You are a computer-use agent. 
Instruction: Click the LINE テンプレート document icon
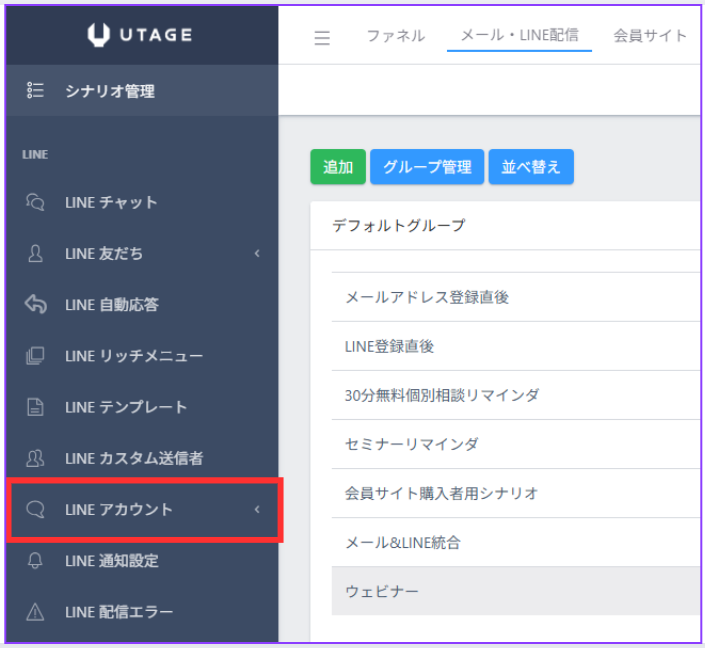tap(35, 407)
